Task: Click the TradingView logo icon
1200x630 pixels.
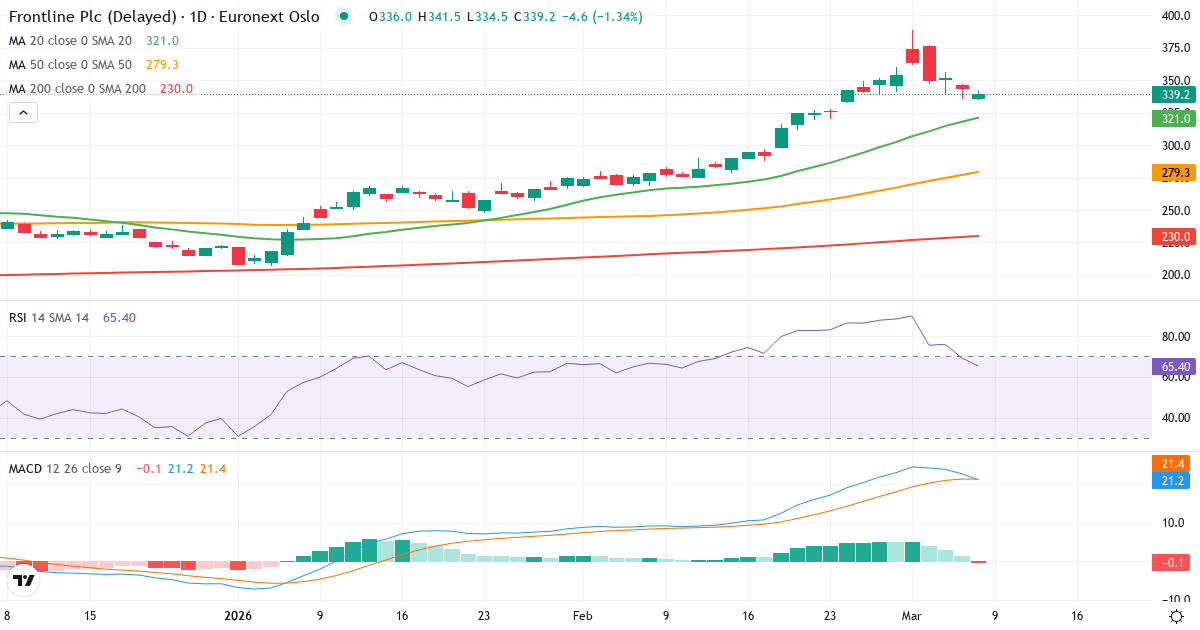Action: click(x=23, y=578)
